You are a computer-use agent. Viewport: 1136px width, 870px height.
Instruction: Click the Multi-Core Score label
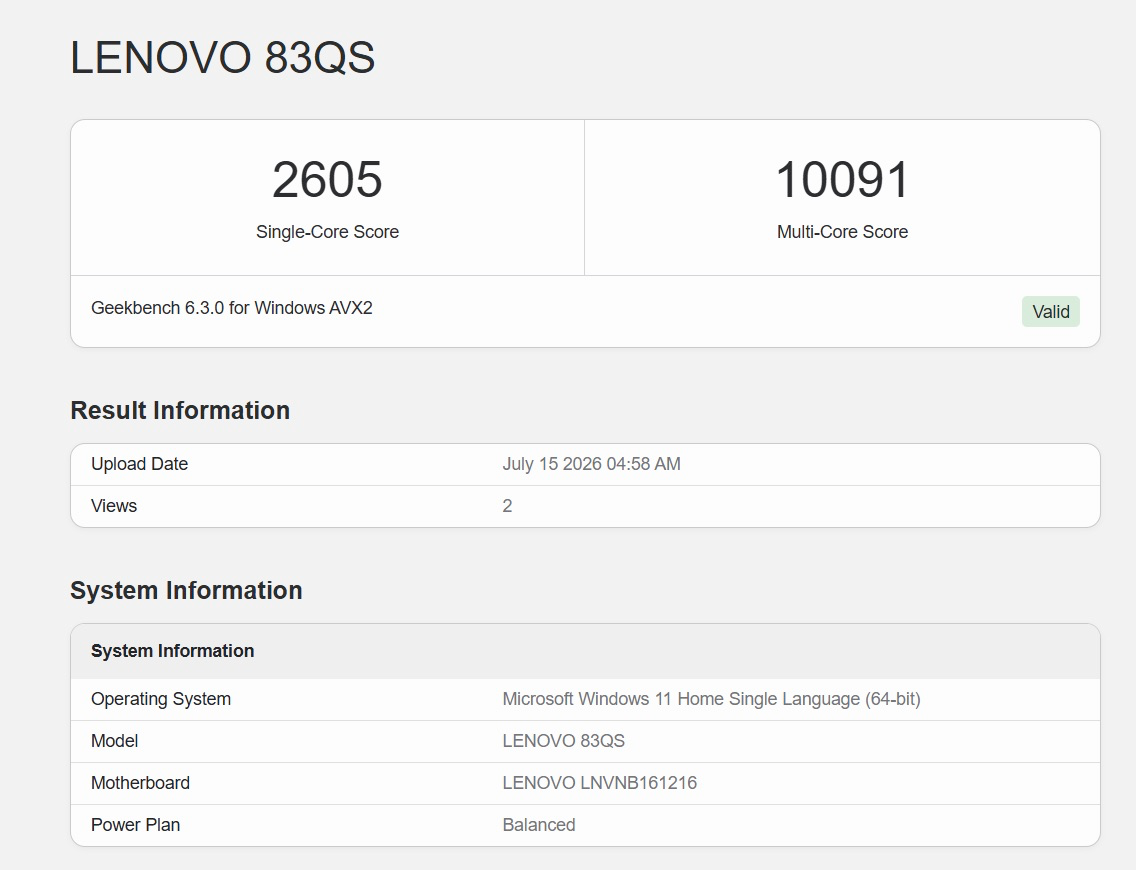tap(843, 232)
